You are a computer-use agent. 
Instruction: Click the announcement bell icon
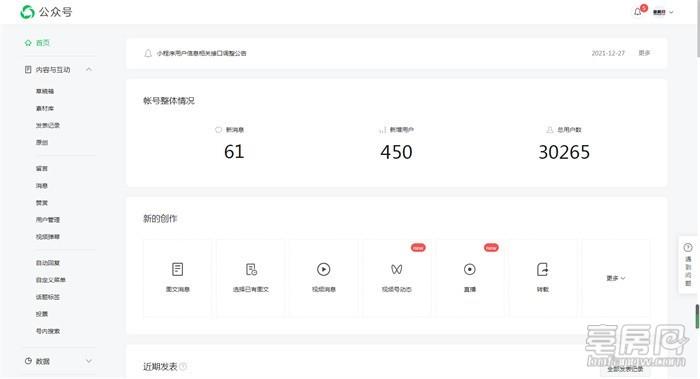[x=148, y=53]
